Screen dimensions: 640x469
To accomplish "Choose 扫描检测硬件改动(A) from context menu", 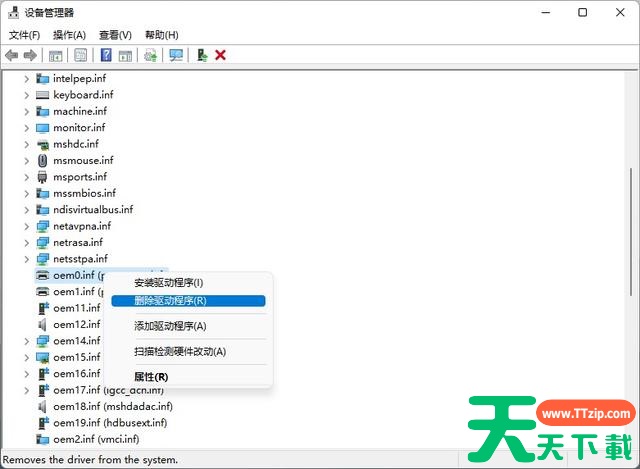I will pos(188,351).
